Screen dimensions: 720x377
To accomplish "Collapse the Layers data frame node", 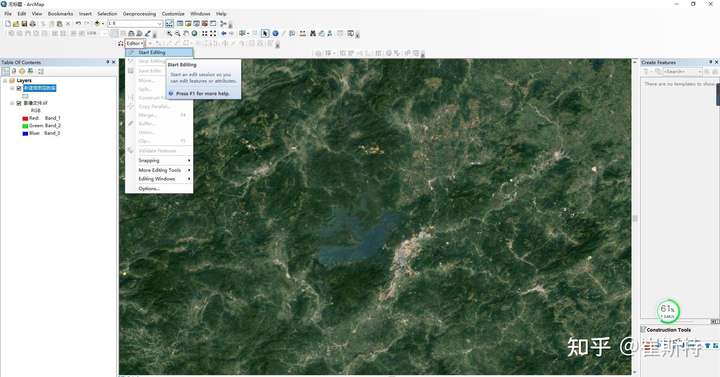I will coord(5,81).
